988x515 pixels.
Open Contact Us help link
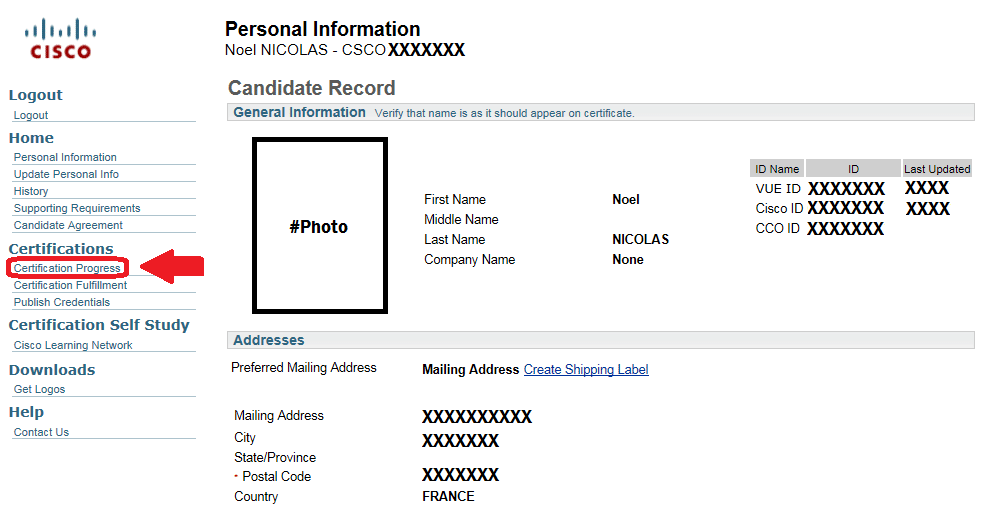click(41, 432)
